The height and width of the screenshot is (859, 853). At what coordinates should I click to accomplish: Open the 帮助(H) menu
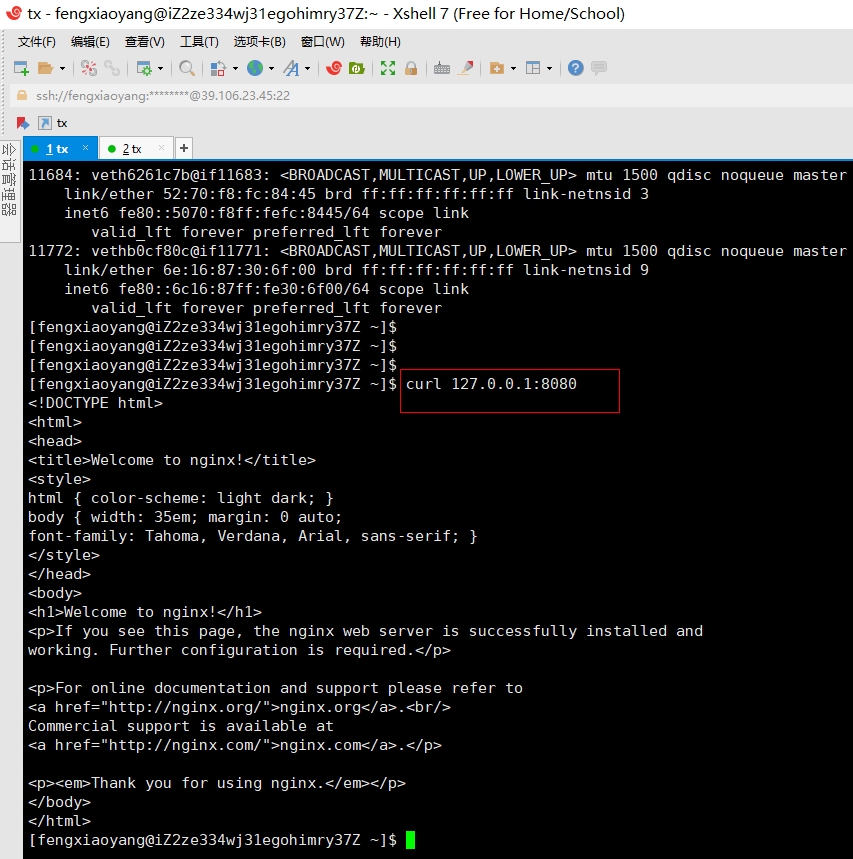[380, 42]
